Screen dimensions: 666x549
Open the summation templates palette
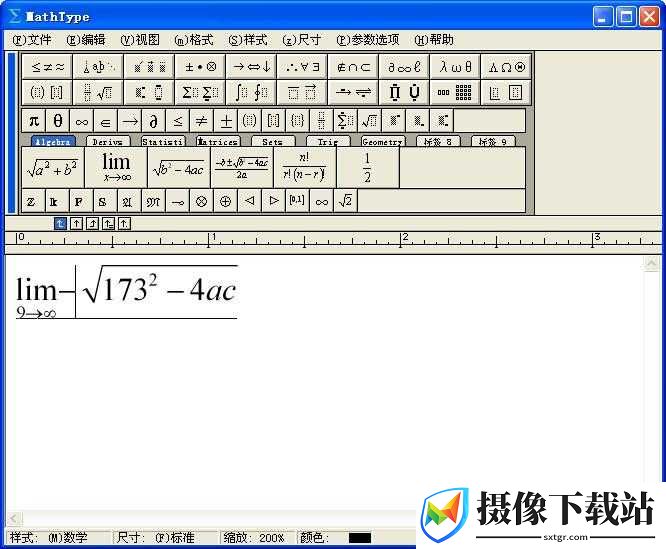(200, 92)
